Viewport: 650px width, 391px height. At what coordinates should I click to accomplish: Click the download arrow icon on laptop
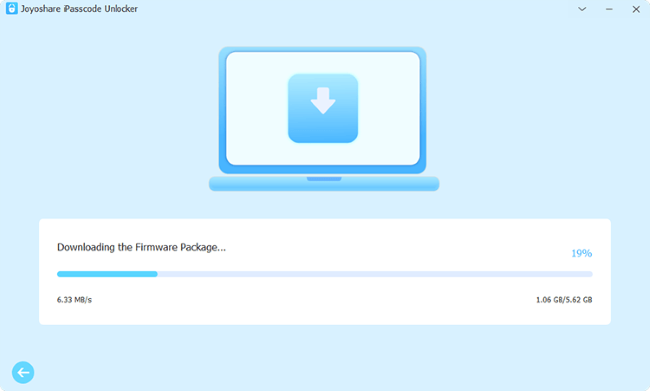click(323, 108)
